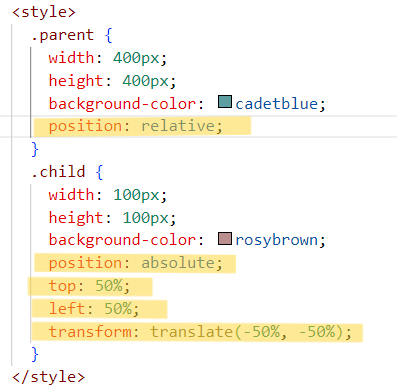
Task: Click the 'position: relative;' line
Action: (136, 126)
